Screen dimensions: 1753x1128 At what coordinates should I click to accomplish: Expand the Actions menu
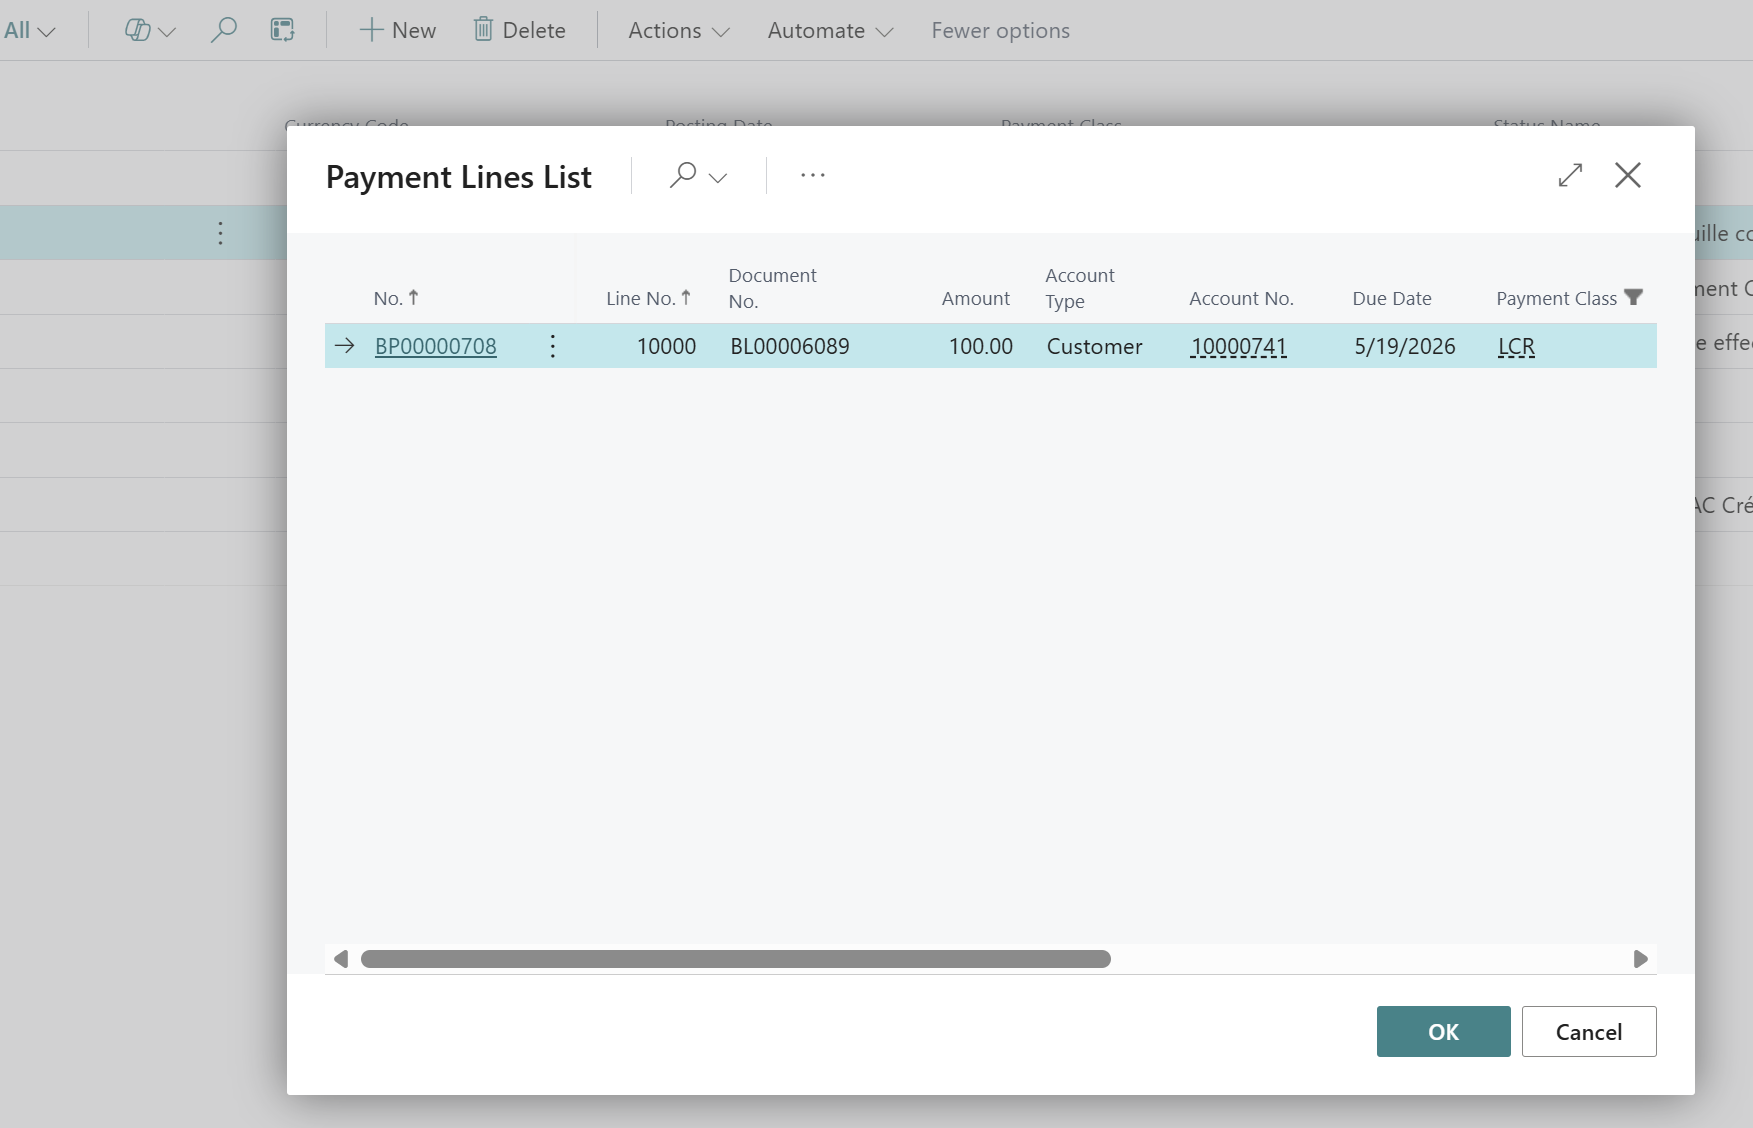click(x=678, y=30)
